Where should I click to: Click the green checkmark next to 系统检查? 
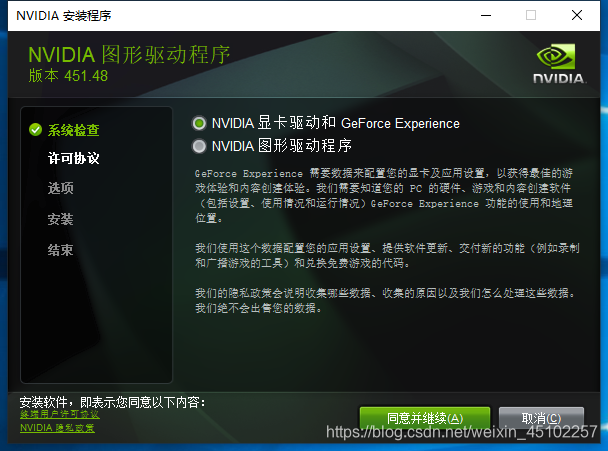tap(35, 130)
